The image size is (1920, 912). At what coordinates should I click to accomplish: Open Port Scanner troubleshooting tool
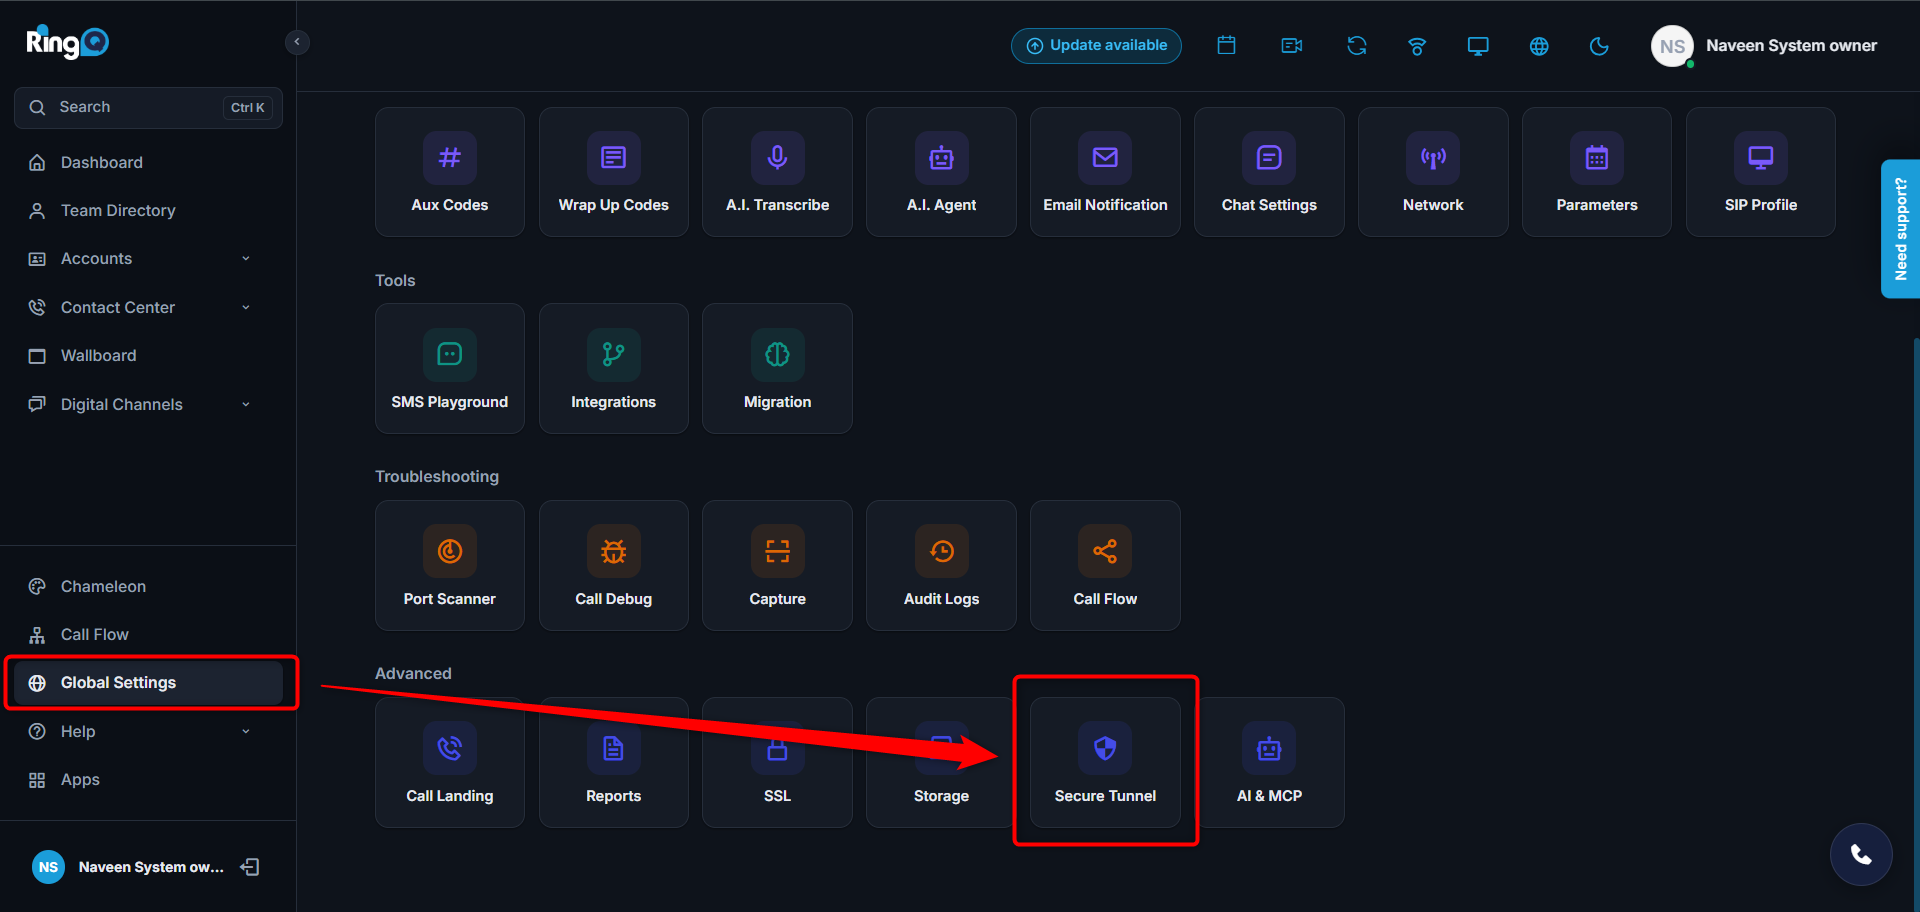click(450, 566)
